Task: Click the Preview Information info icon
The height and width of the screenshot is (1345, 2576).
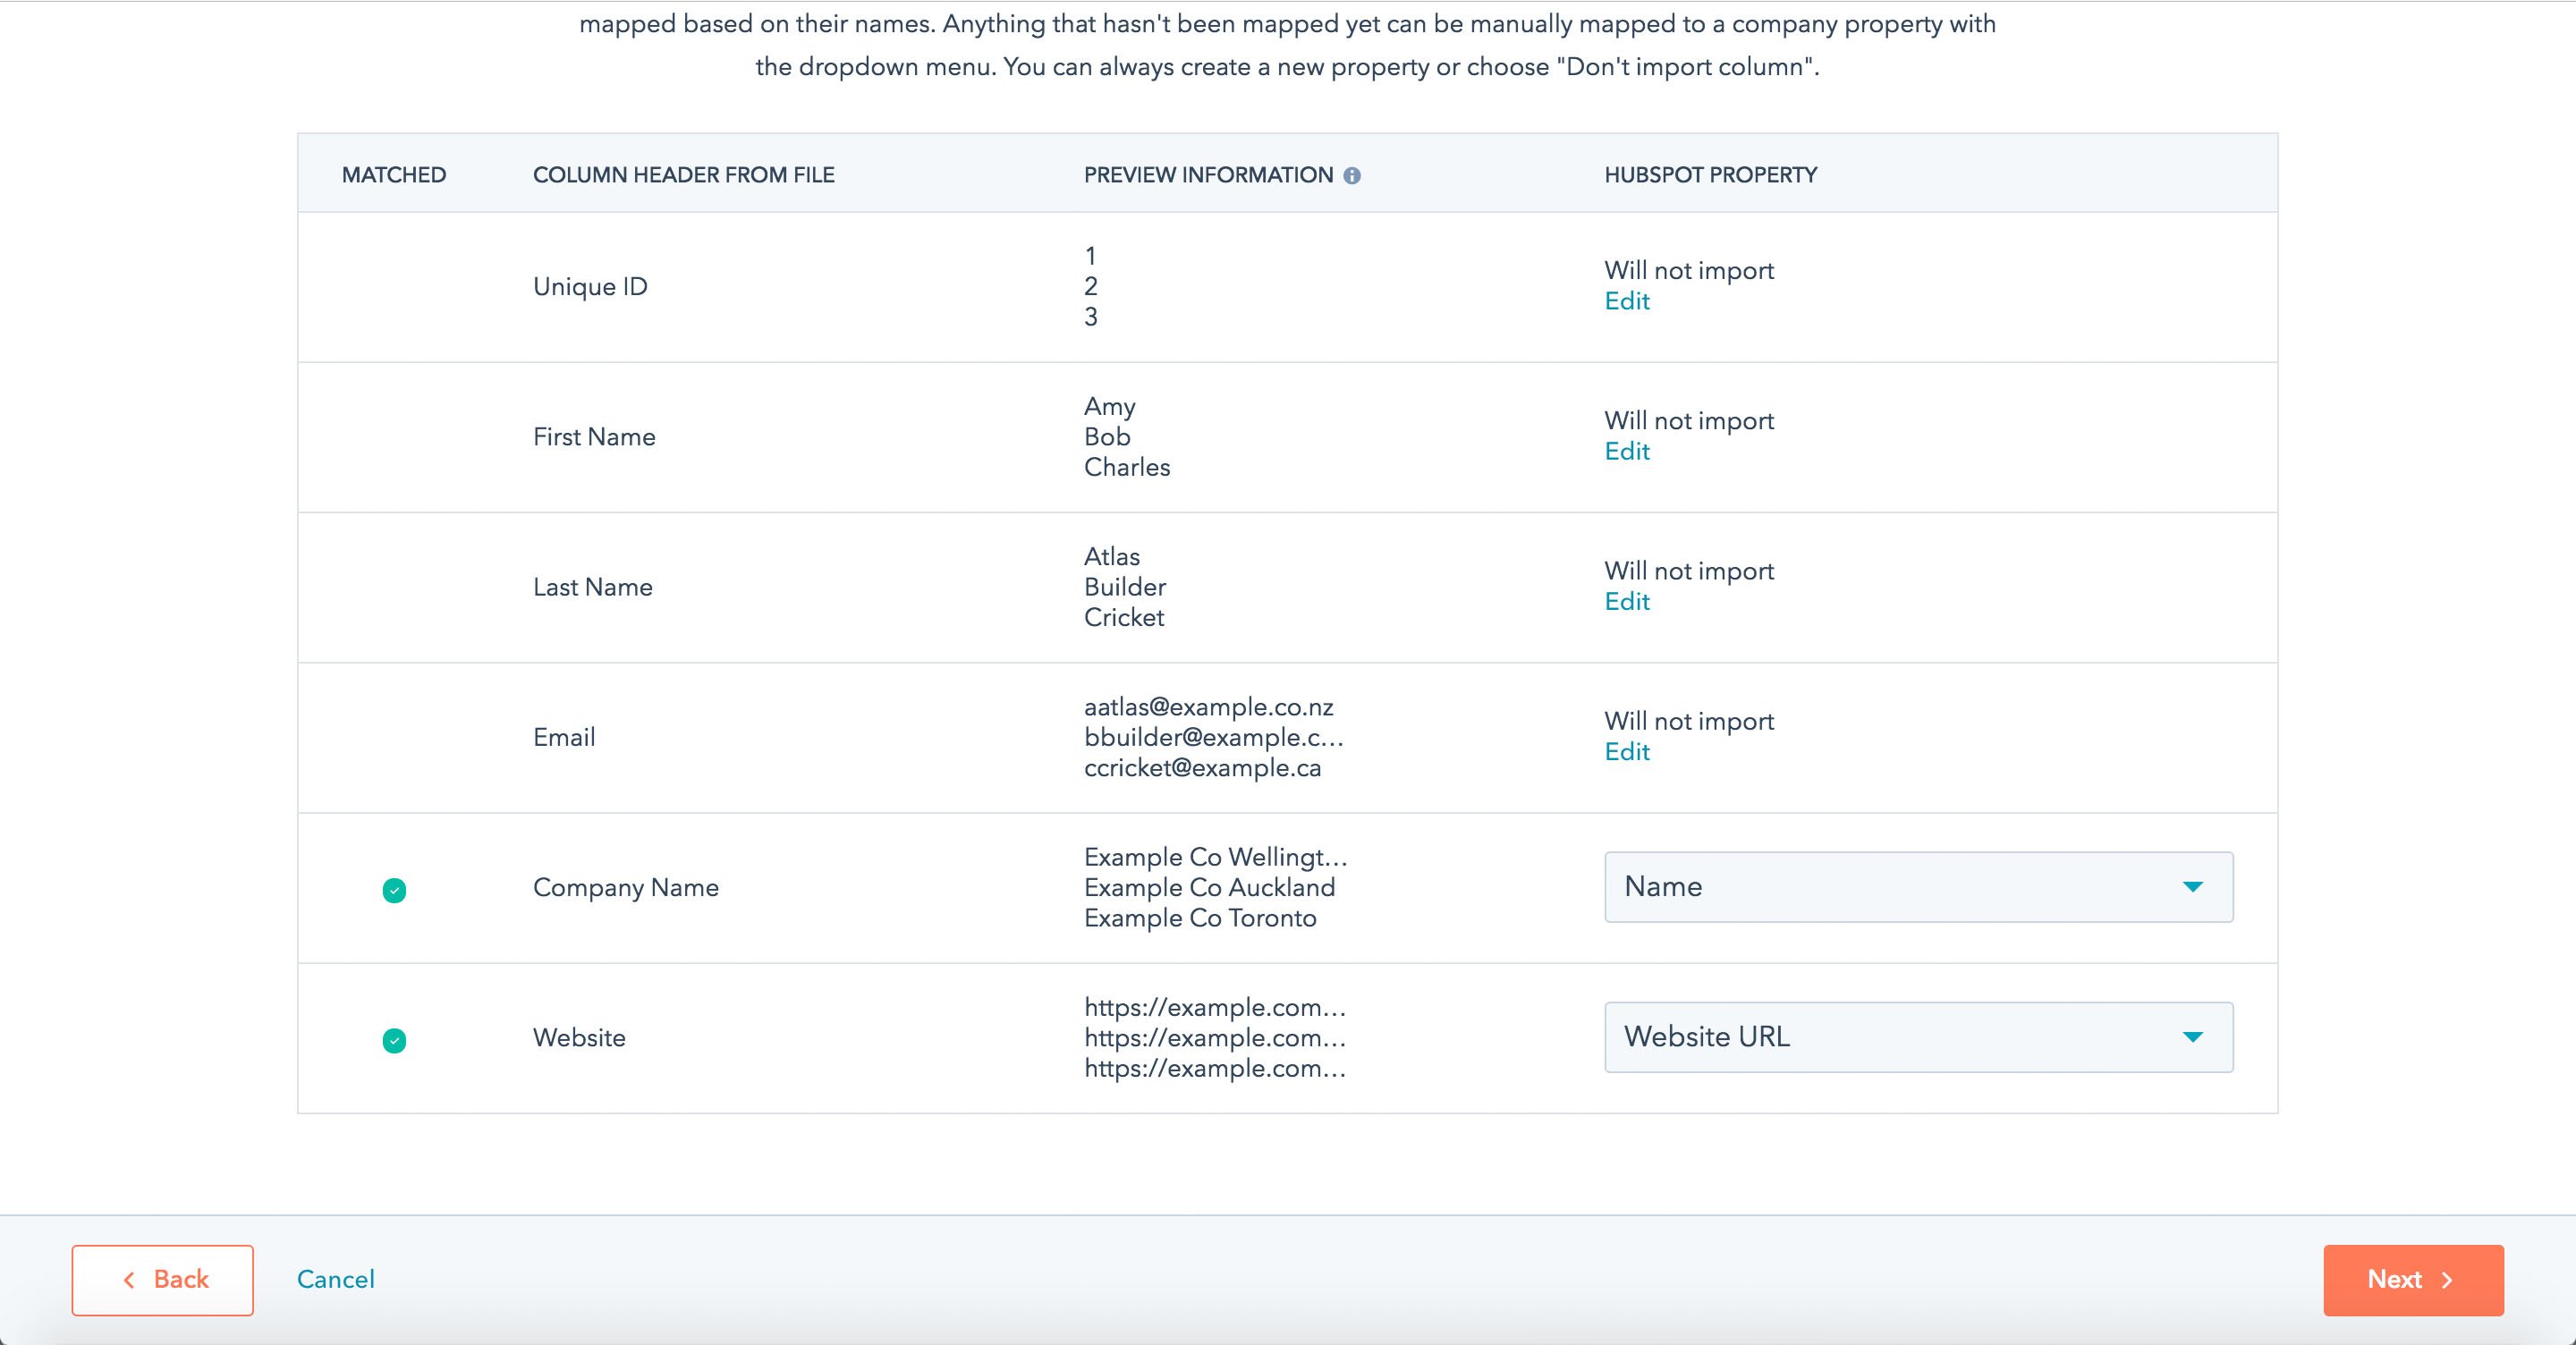Action: tap(1355, 175)
